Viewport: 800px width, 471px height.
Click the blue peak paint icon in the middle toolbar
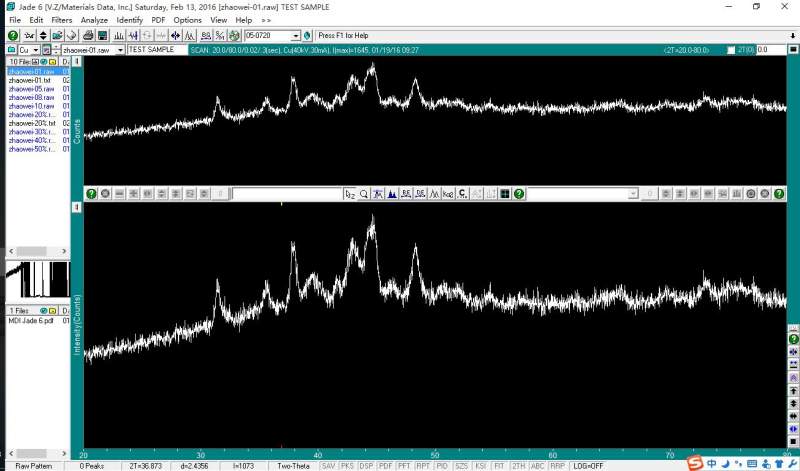click(392, 194)
